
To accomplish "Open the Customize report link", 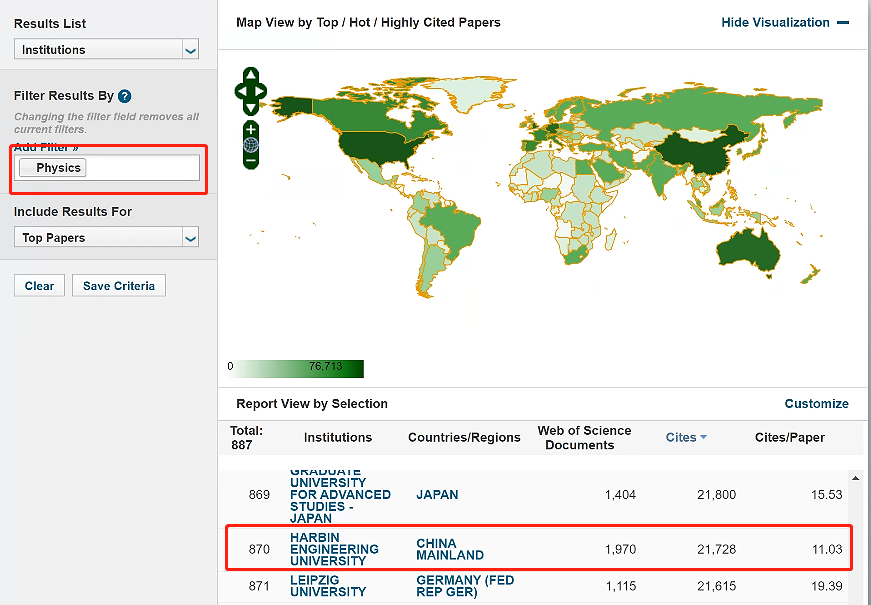I will tap(816, 404).
